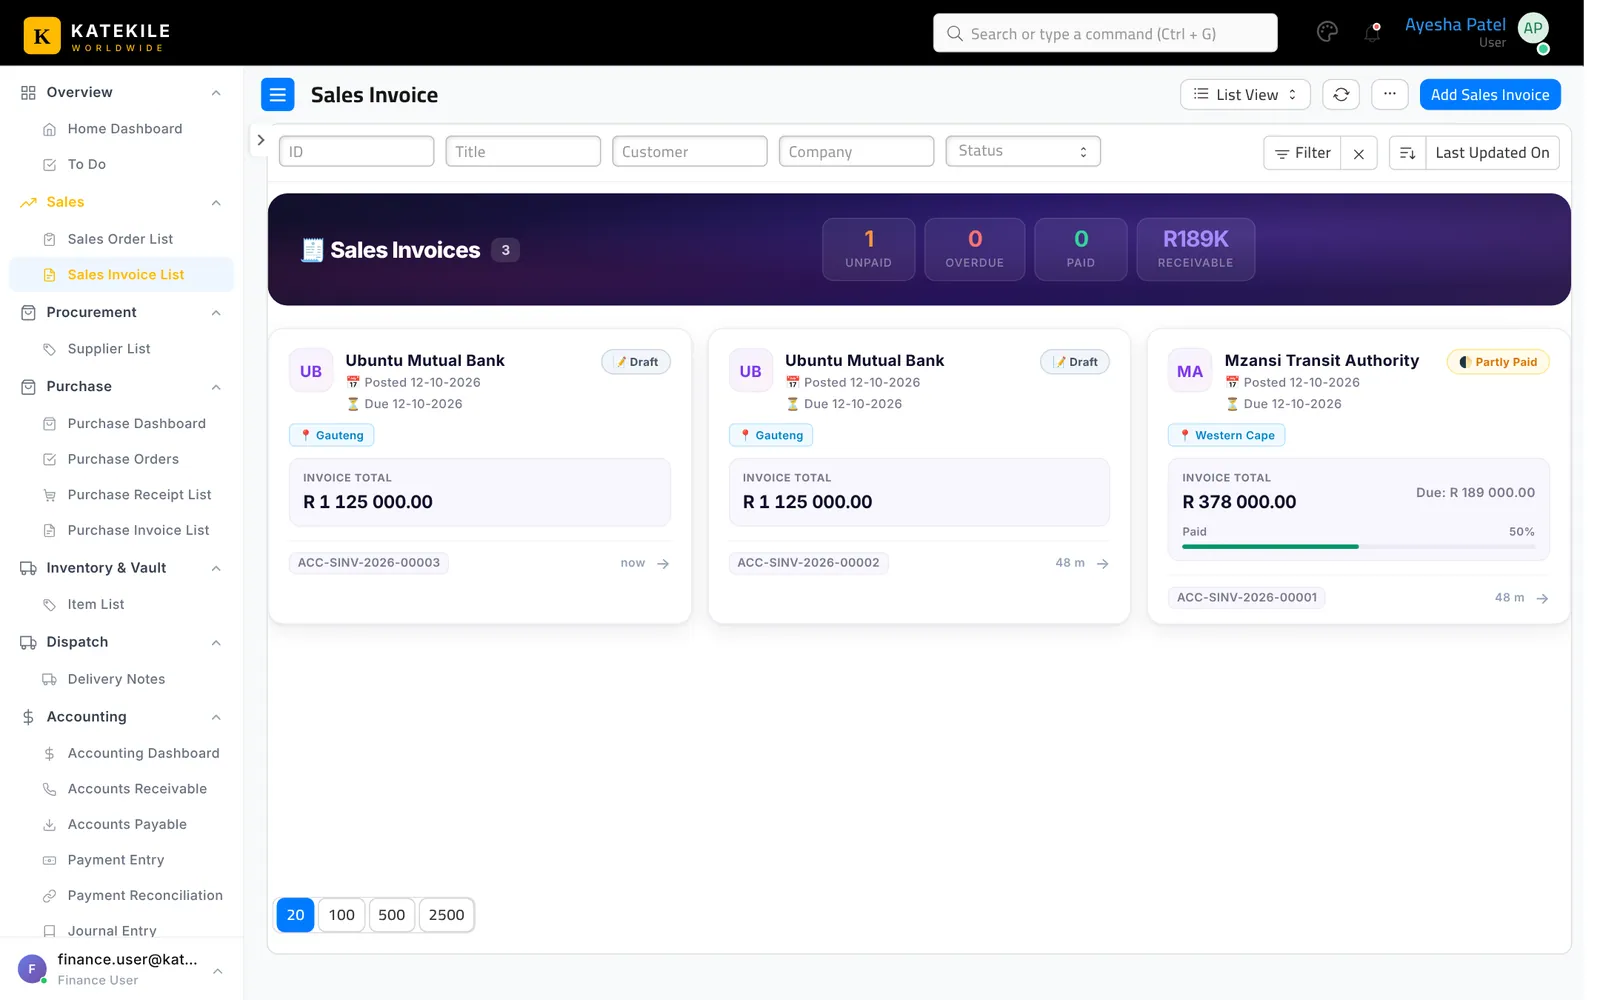Toggle the blue sidebar hamburger icon
1600x1000 pixels.
tap(278, 95)
